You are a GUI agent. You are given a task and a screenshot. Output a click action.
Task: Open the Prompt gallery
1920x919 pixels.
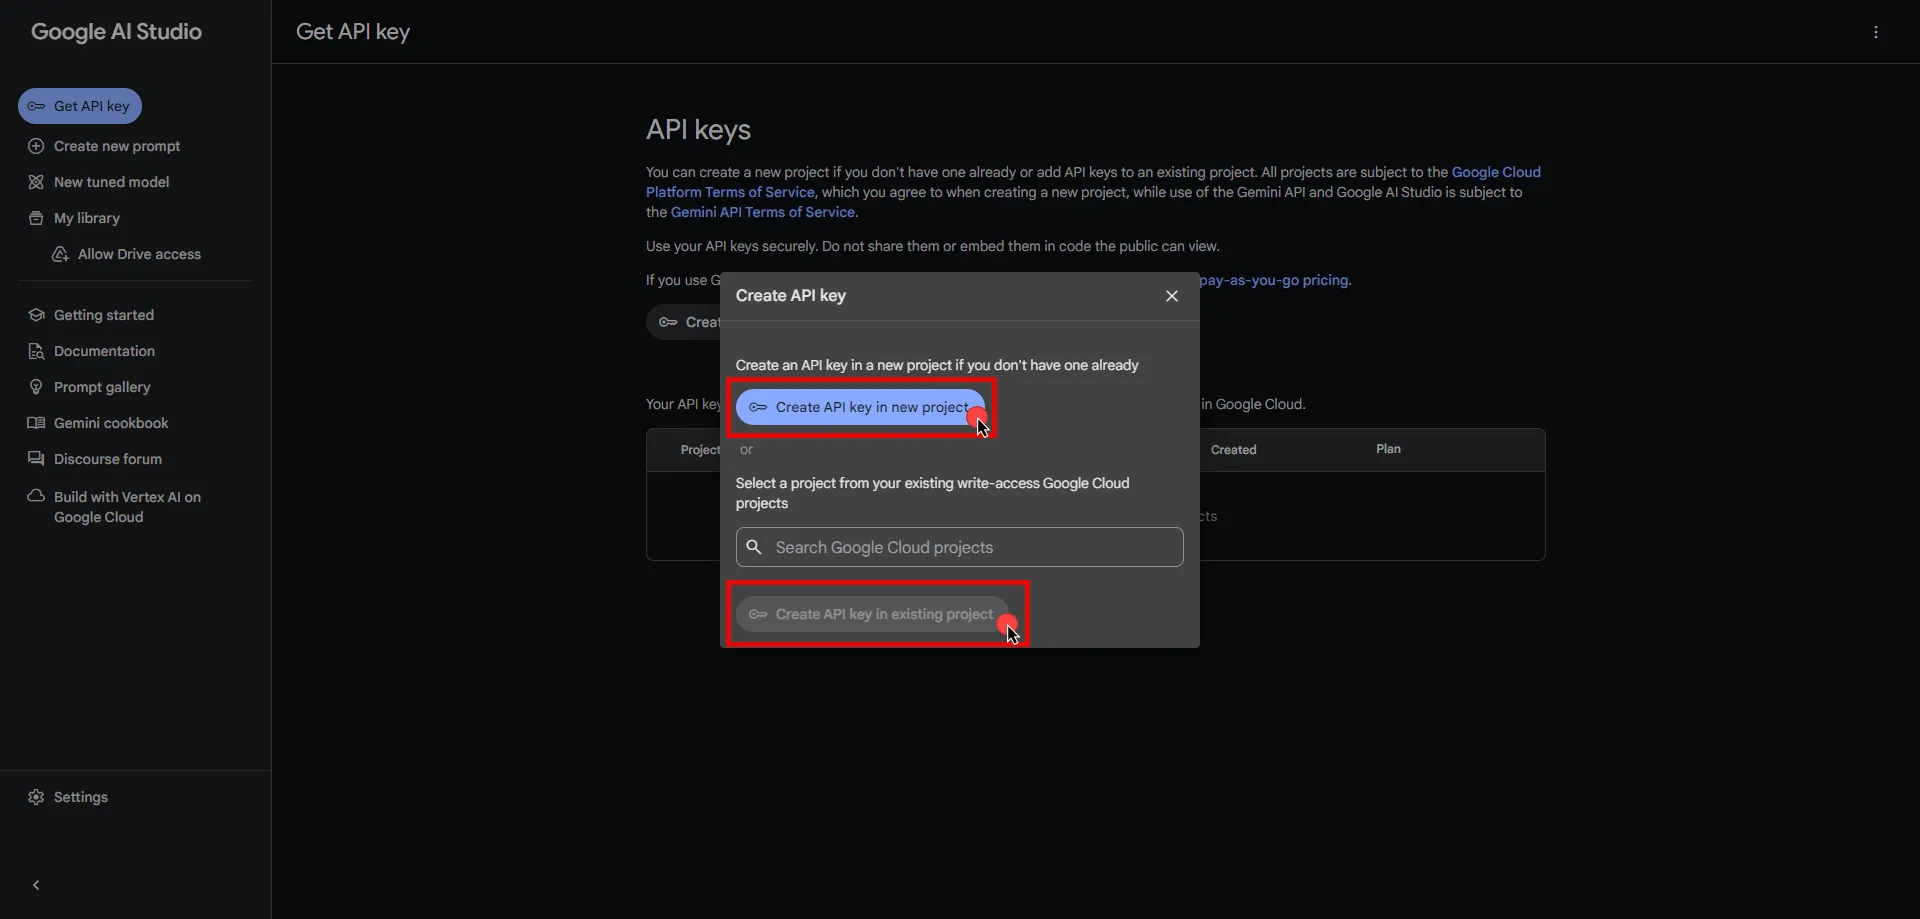101,387
